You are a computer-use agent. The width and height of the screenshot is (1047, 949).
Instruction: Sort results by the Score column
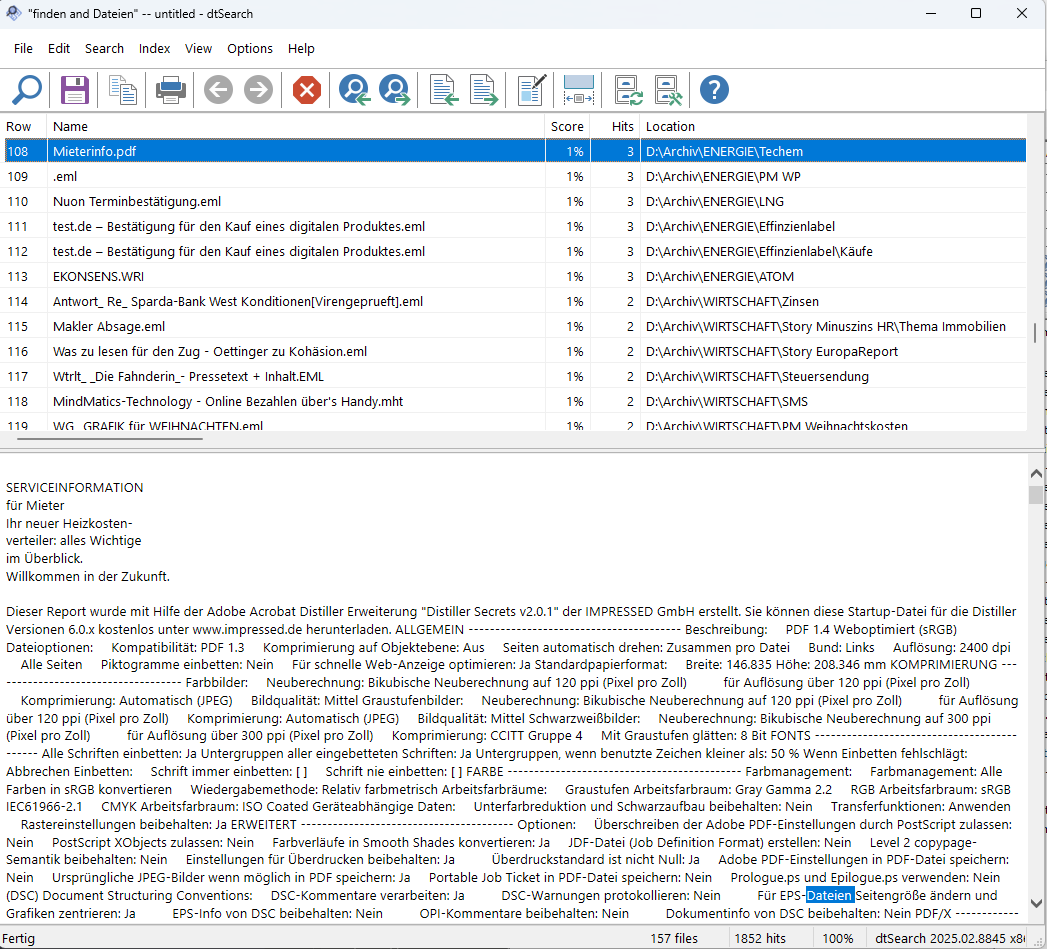point(567,126)
